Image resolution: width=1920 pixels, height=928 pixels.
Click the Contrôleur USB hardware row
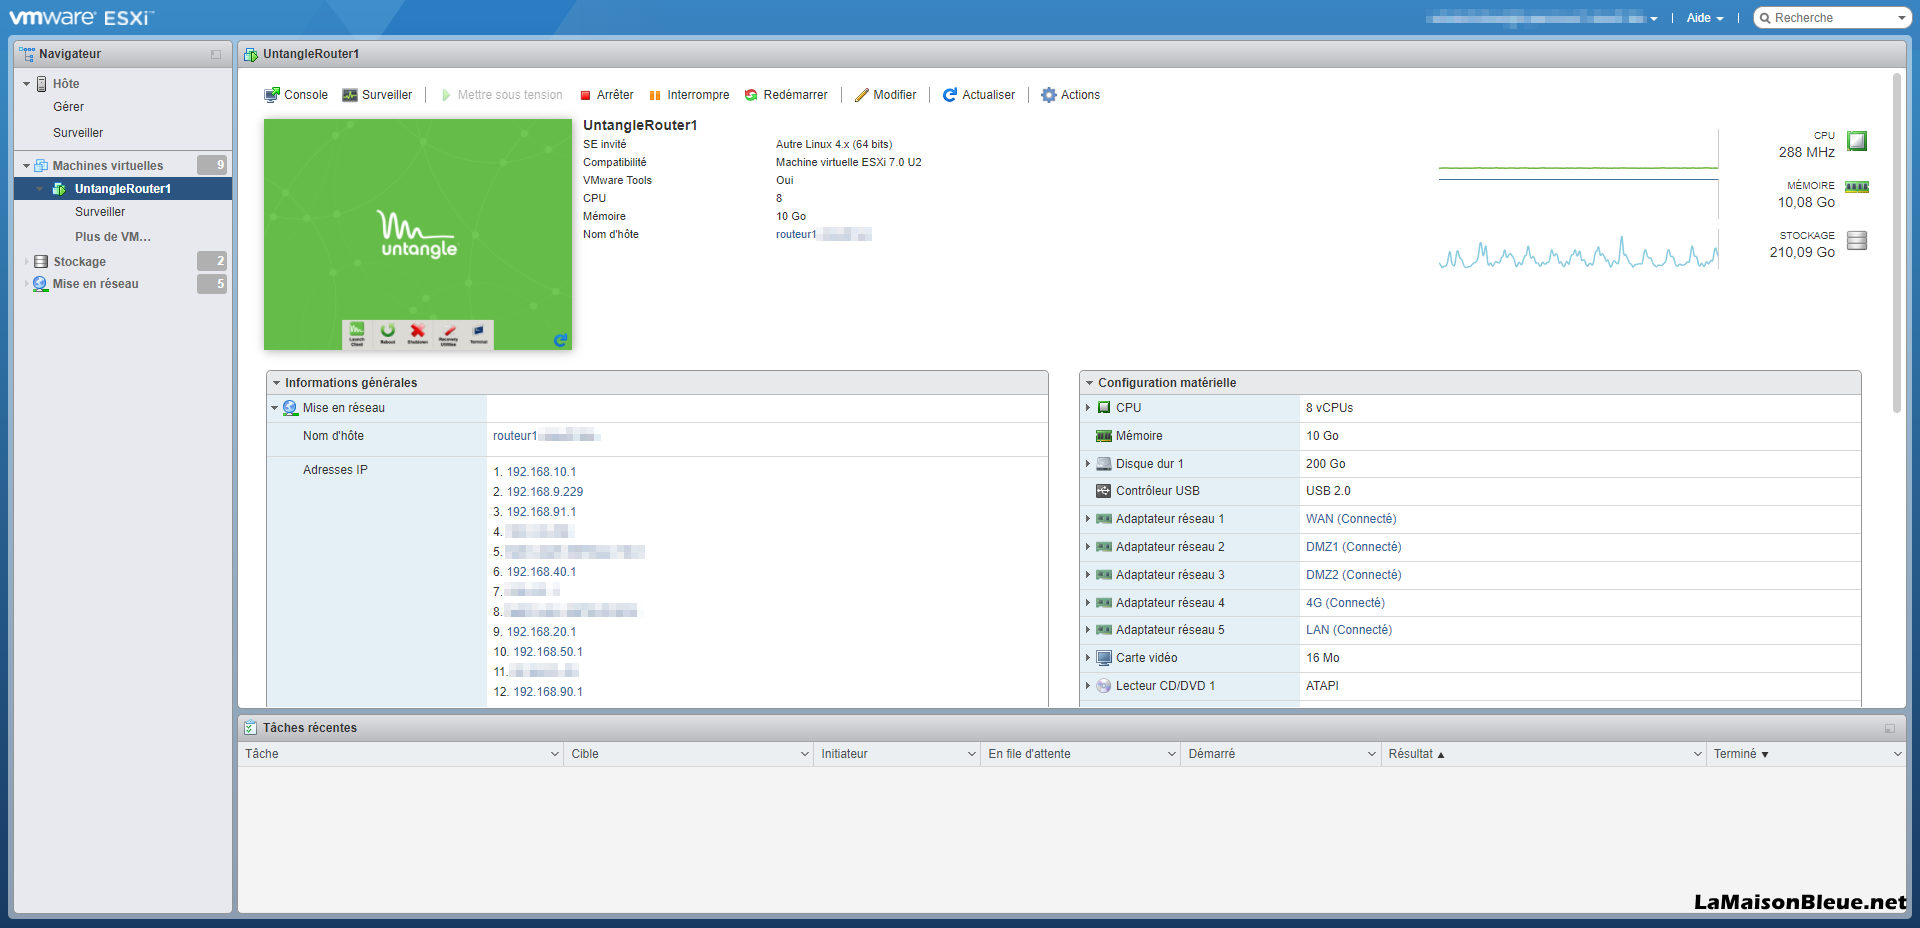1470,491
